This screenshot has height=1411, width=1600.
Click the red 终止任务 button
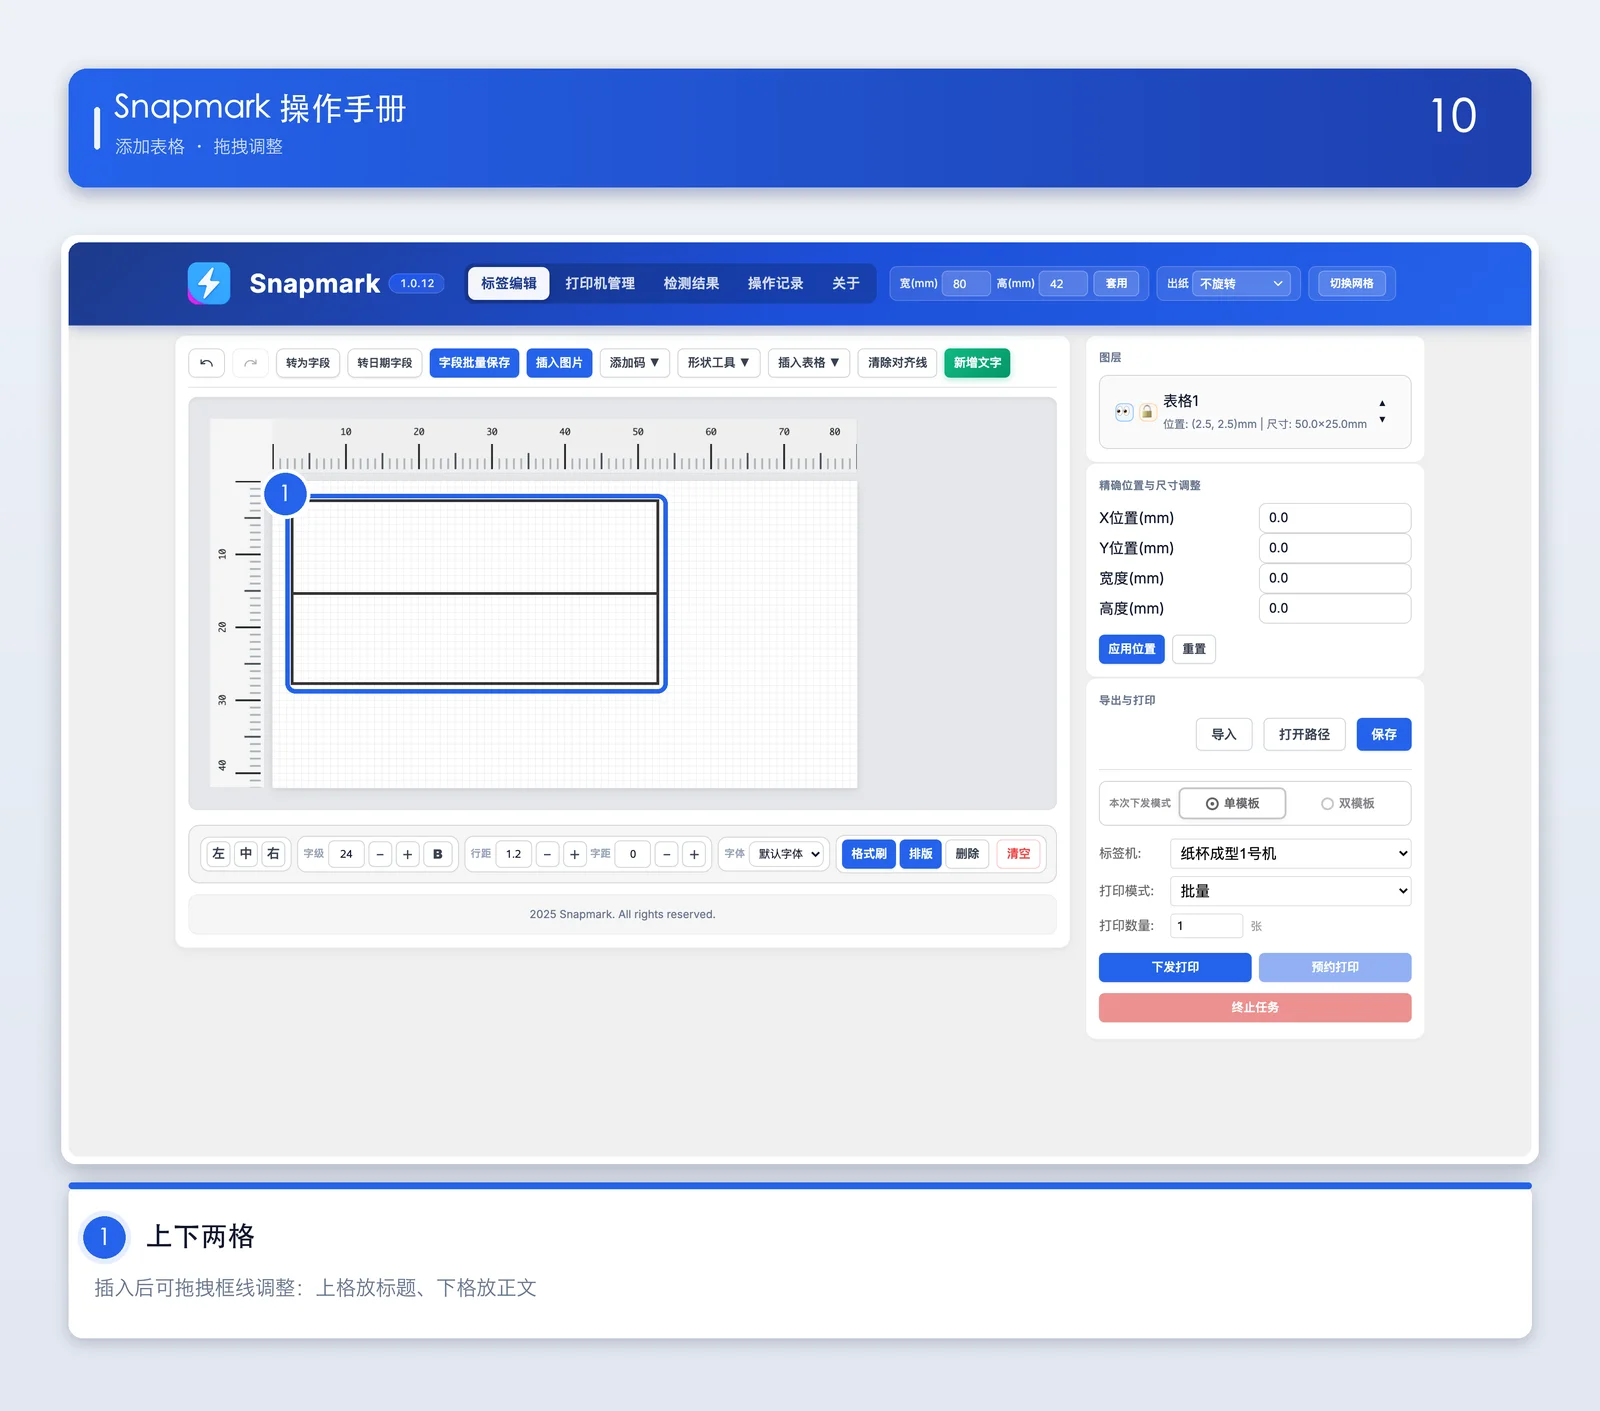pyautogui.click(x=1255, y=1008)
